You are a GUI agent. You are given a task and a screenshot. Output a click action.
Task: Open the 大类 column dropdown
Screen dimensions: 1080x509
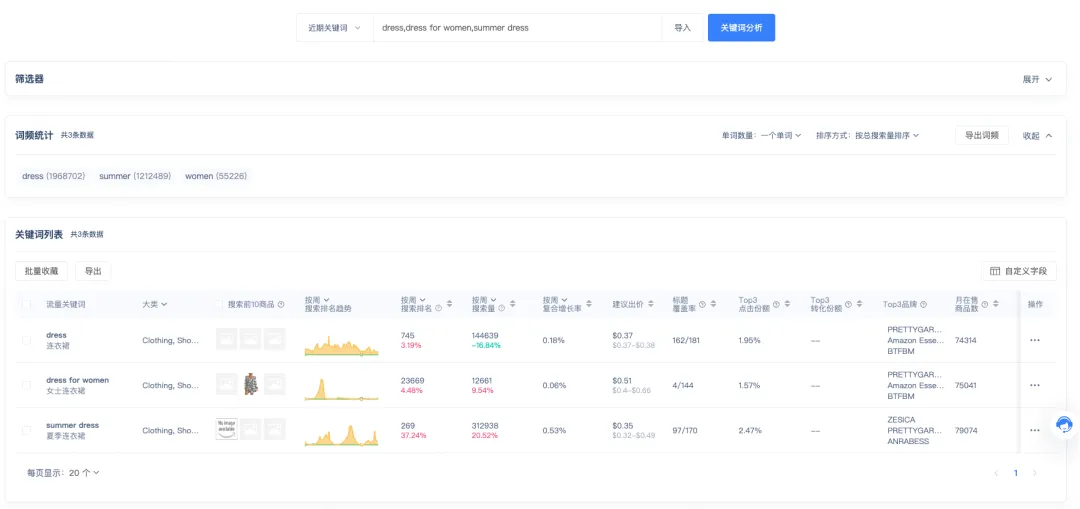click(155, 304)
